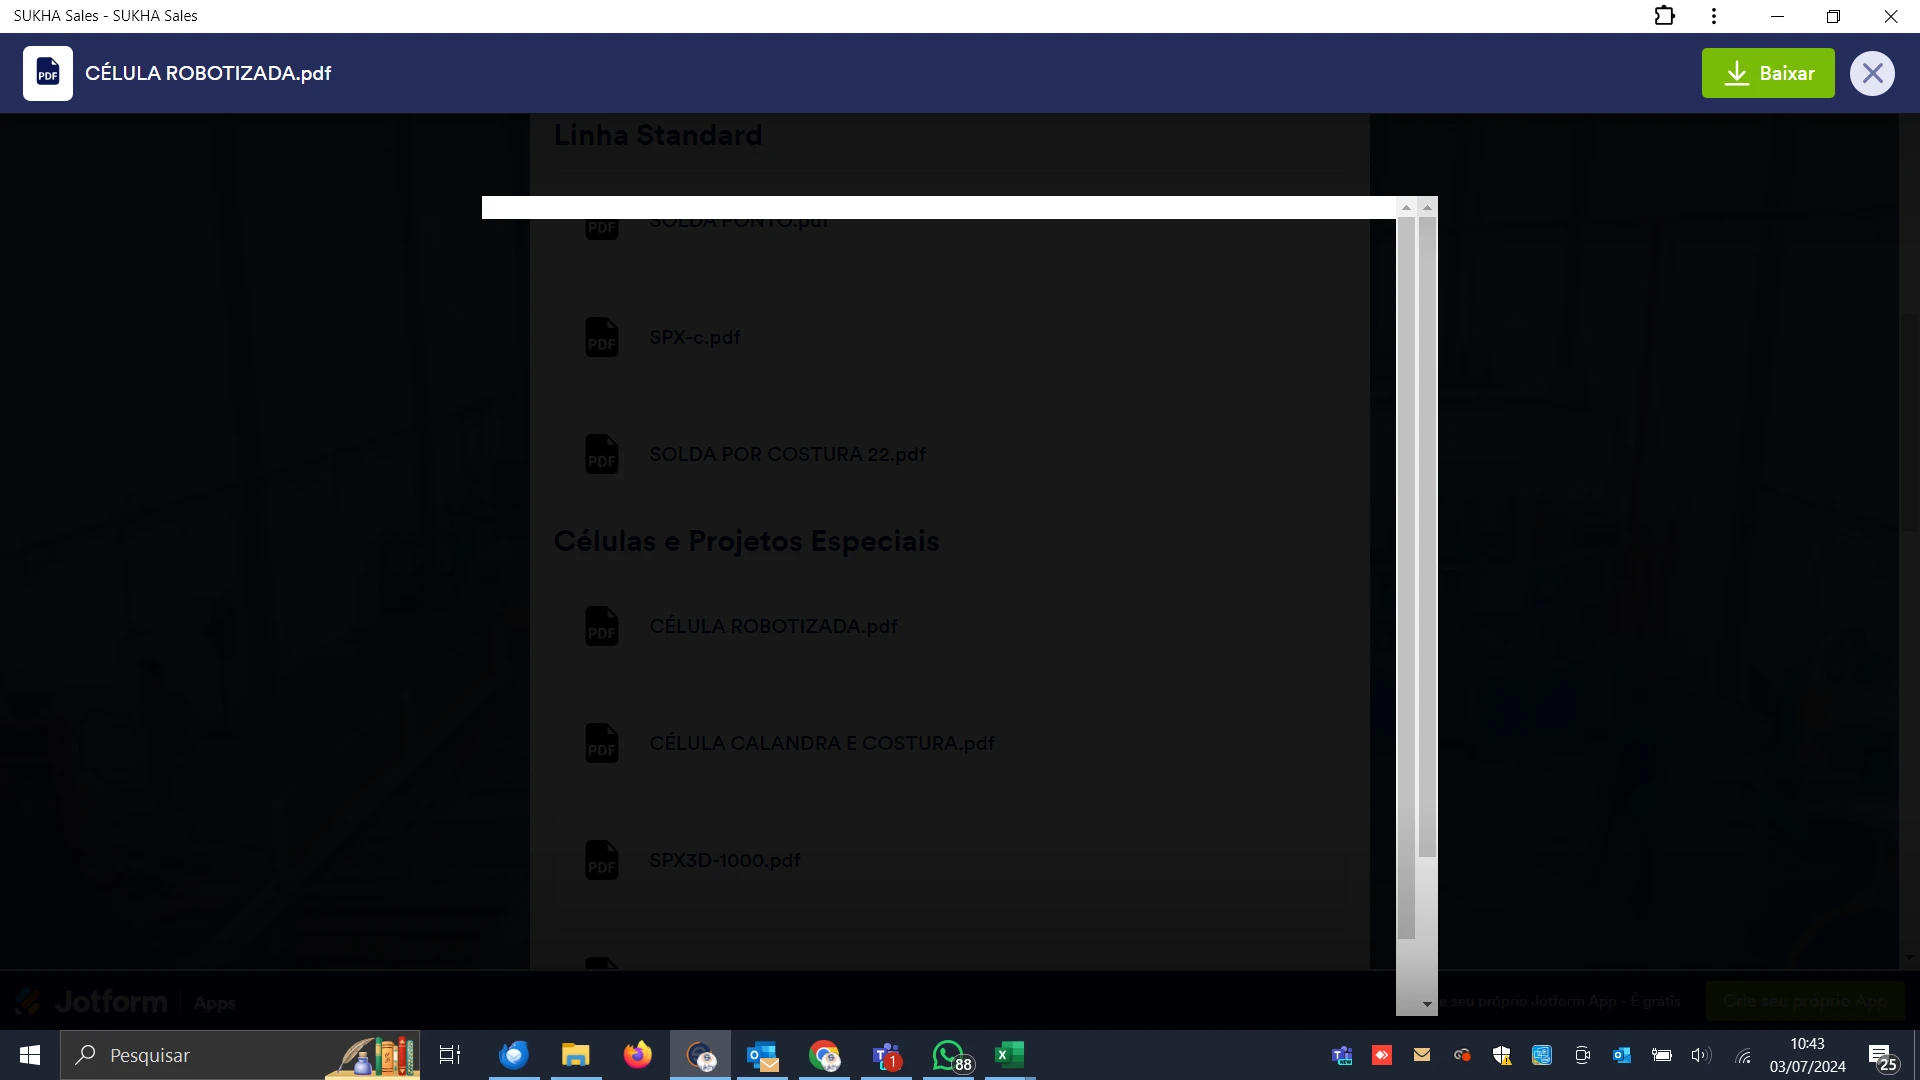The image size is (1920, 1080).
Task: Open WhatsApp showing 88 notifications
Action: [x=948, y=1055]
